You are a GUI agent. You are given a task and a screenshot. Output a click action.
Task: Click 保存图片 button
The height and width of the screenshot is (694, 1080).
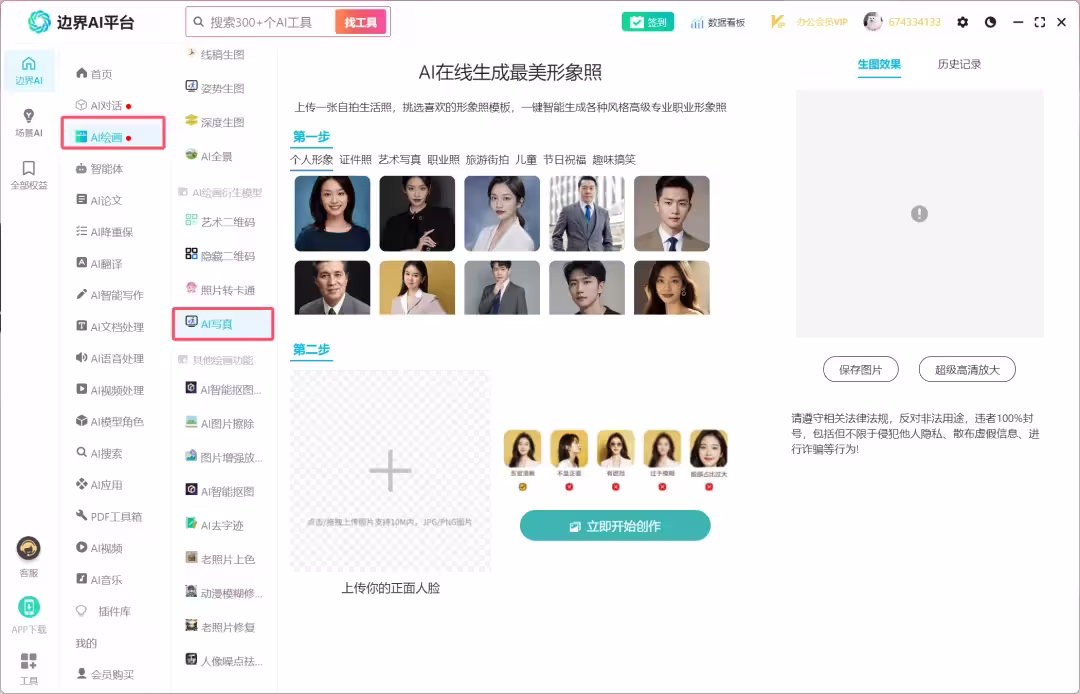(x=861, y=369)
